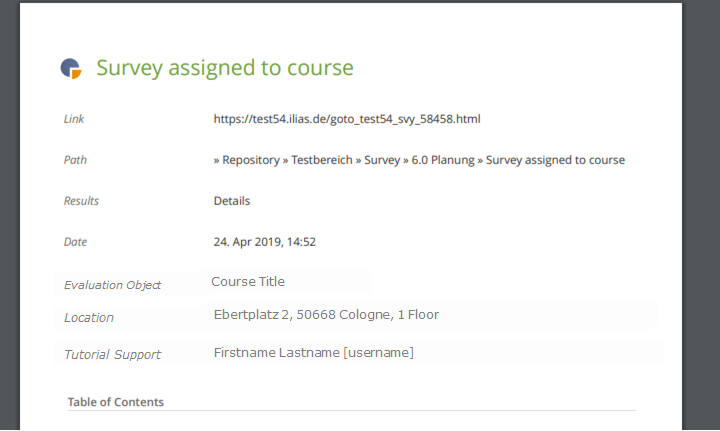Click the Location field label
The height and width of the screenshot is (431, 720).
click(x=89, y=318)
